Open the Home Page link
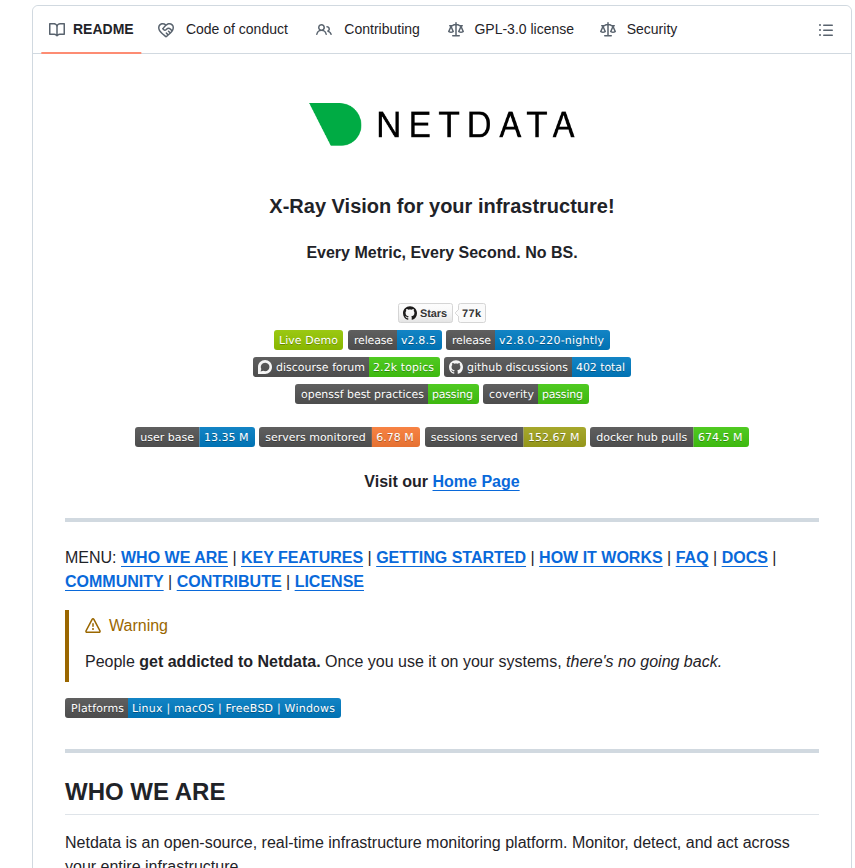Image resolution: width=855 pixels, height=868 pixels. [476, 481]
